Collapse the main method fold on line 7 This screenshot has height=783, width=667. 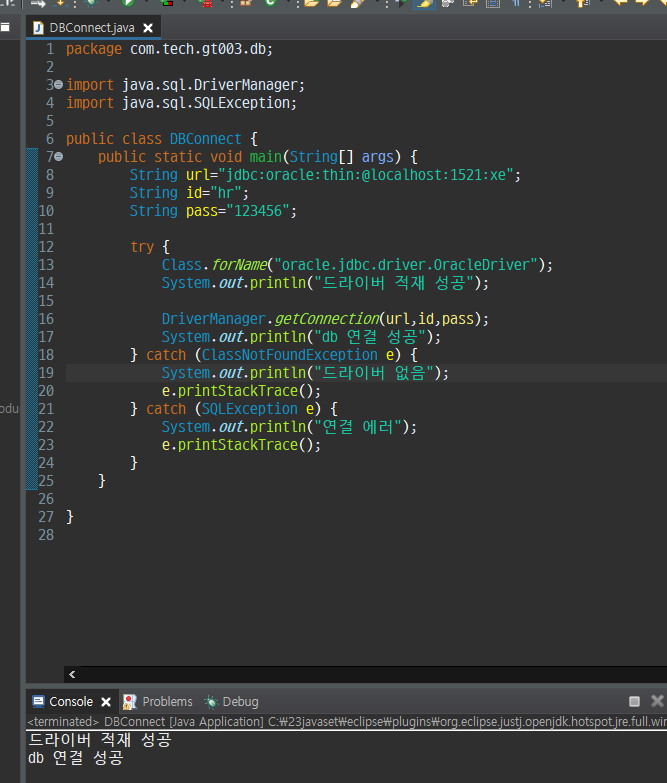tap(58, 157)
